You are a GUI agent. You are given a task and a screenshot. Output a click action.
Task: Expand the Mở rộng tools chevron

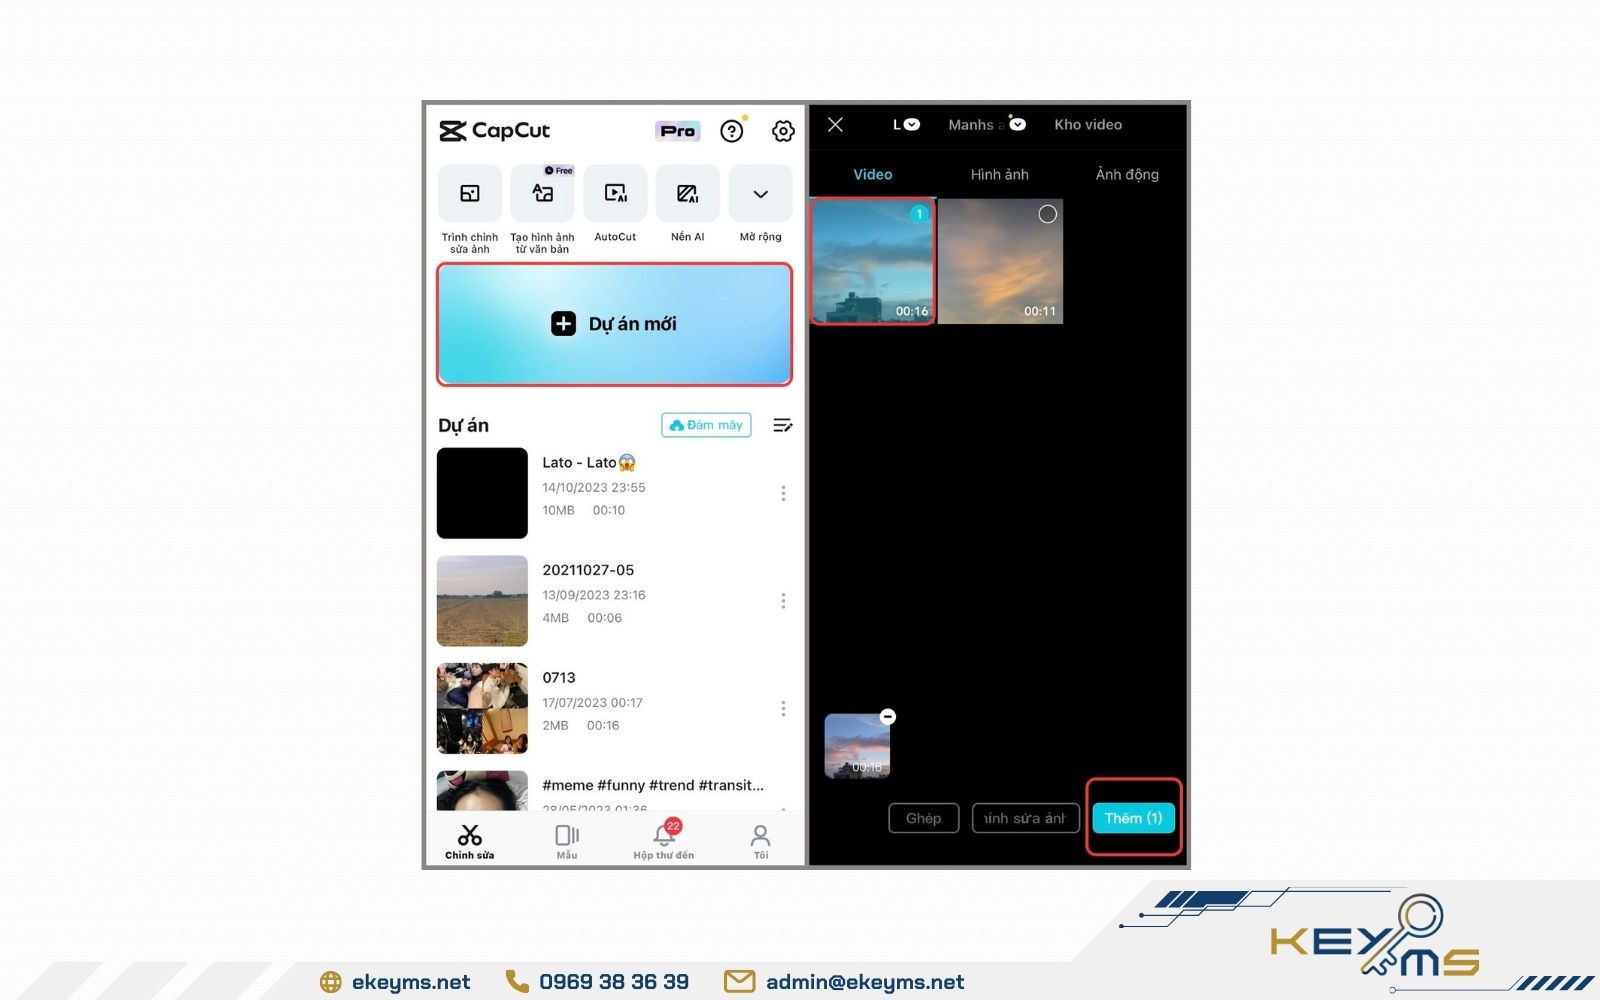761,194
